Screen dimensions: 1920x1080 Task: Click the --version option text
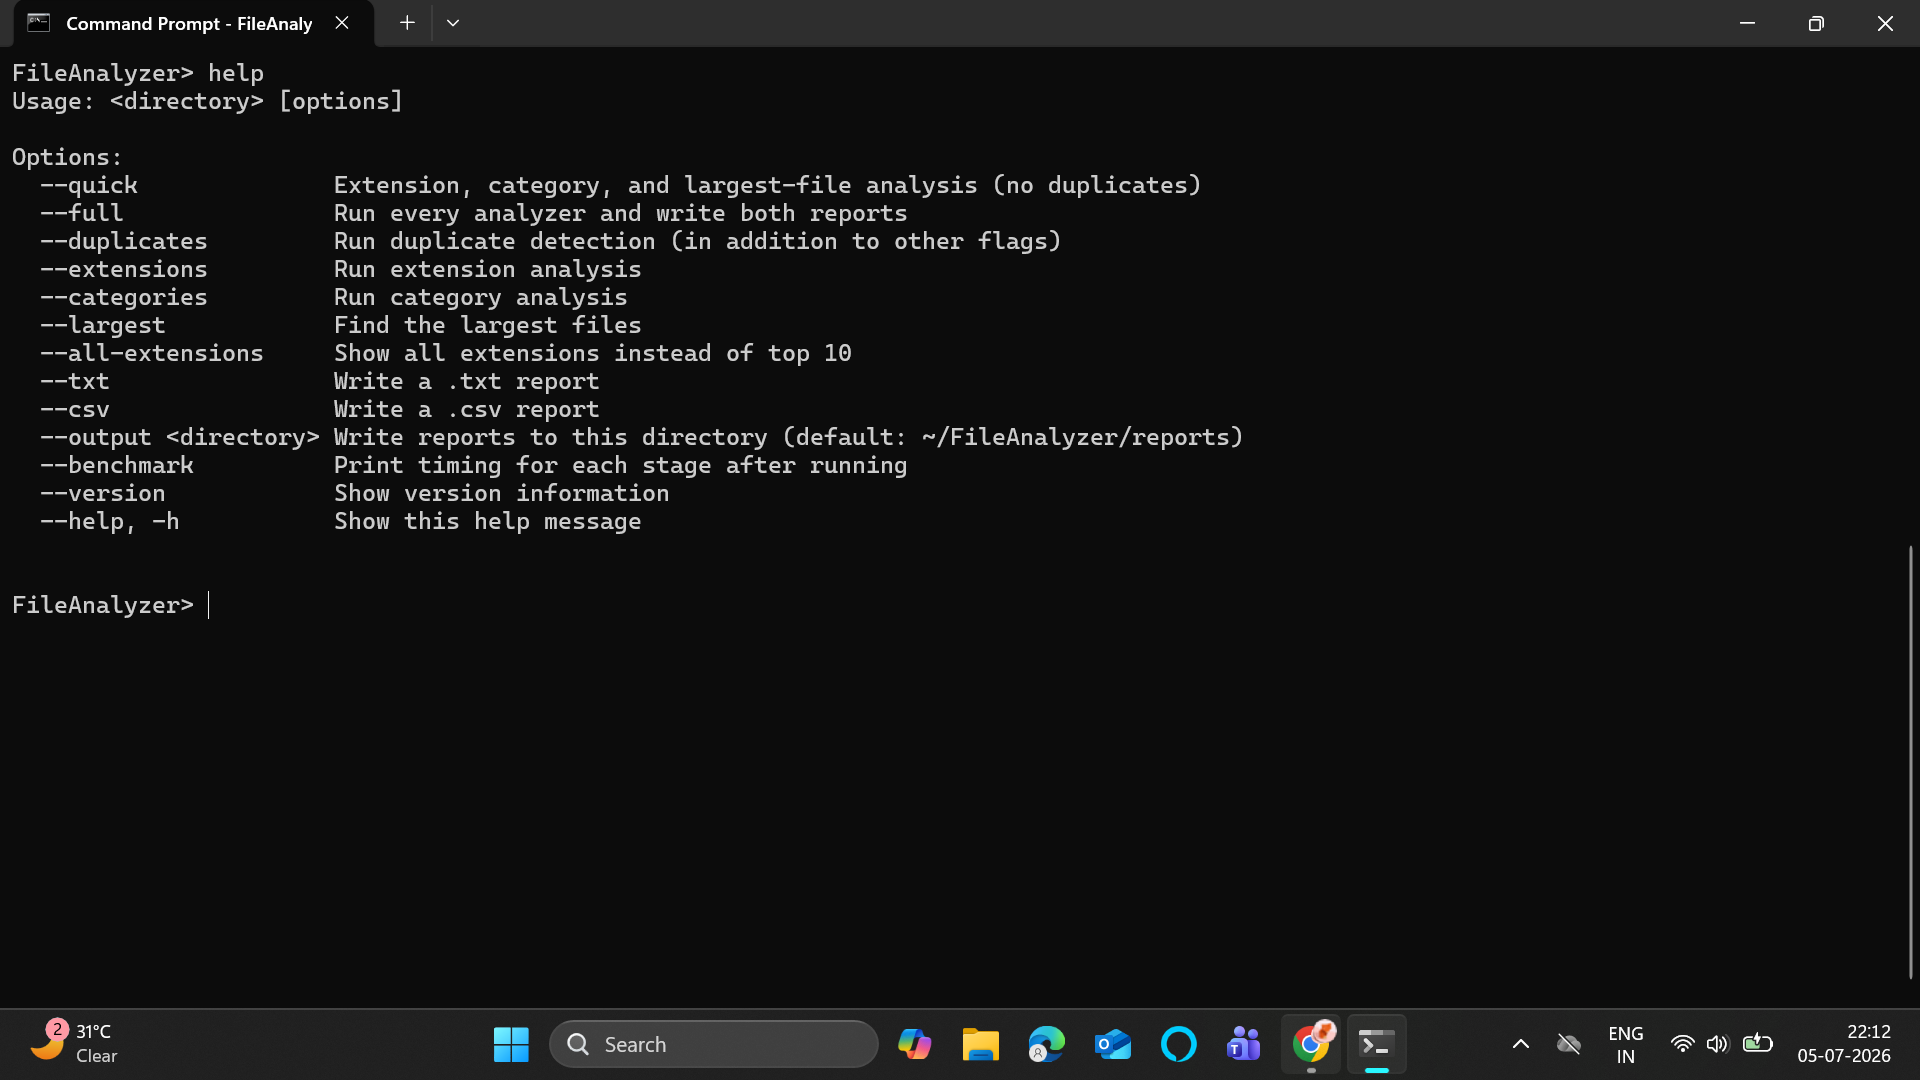point(103,493)
